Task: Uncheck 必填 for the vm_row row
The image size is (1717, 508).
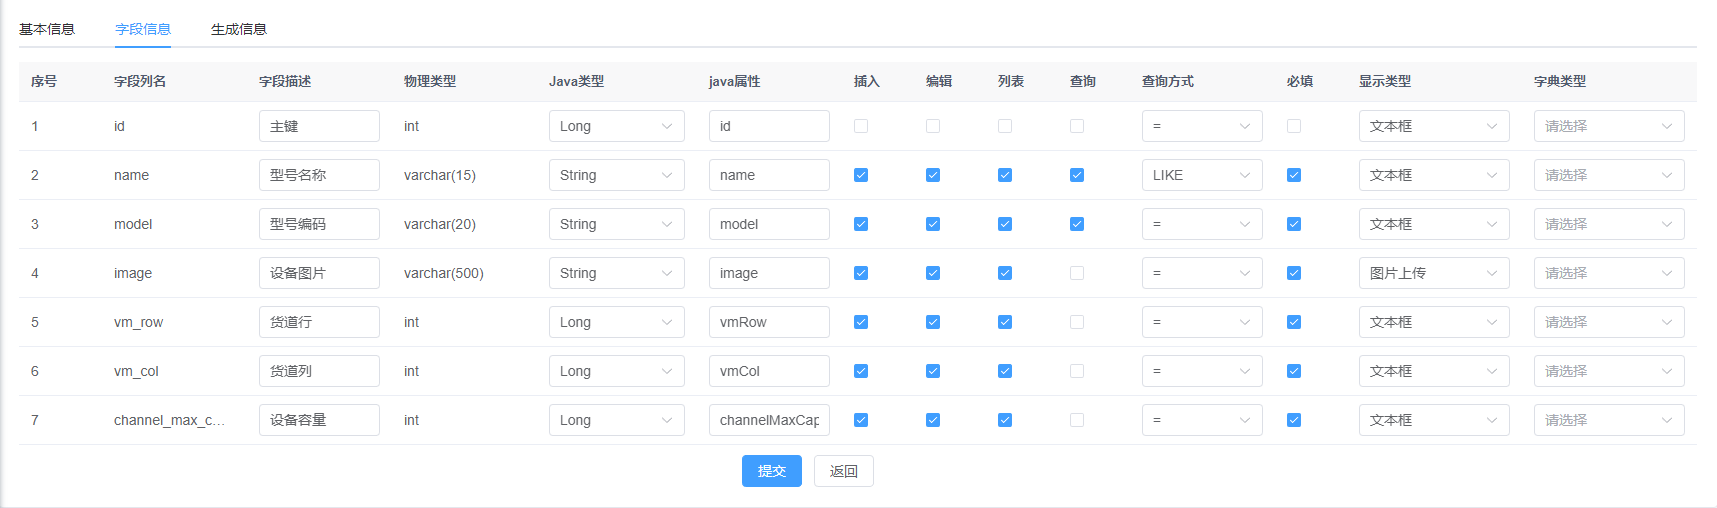Action: point(1294,322)
